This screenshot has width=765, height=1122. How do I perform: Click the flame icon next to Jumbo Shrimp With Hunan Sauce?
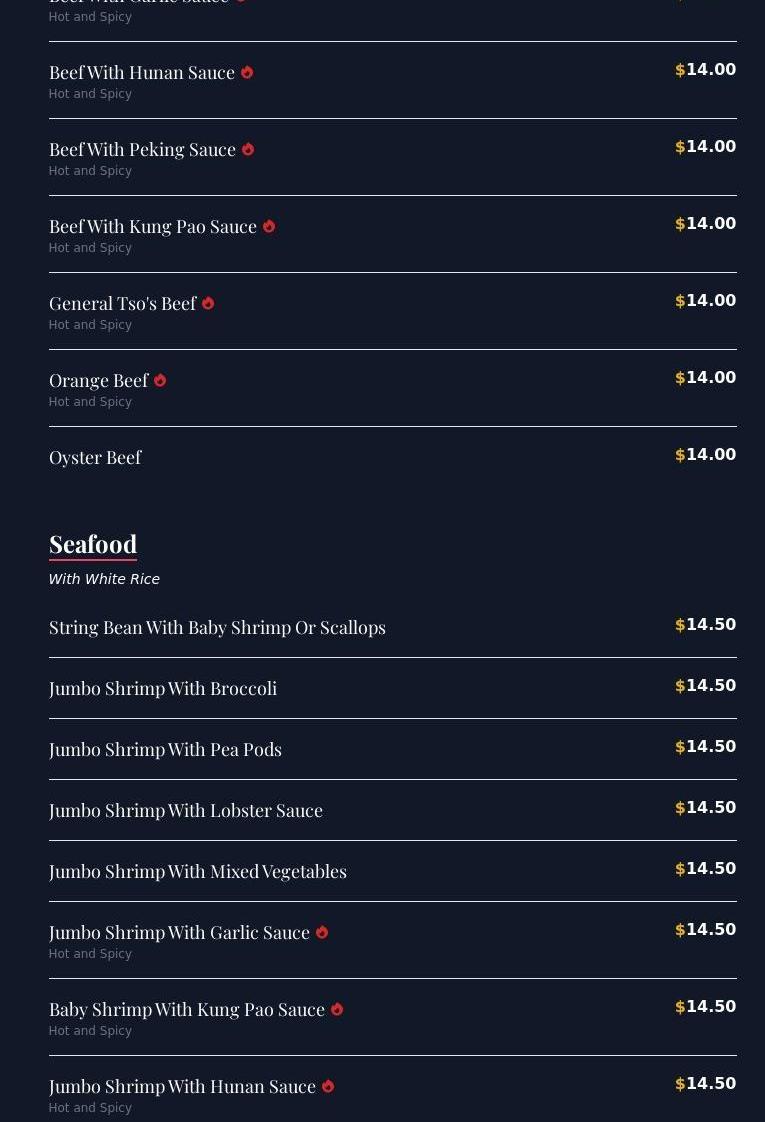(x=328, y=1087)
